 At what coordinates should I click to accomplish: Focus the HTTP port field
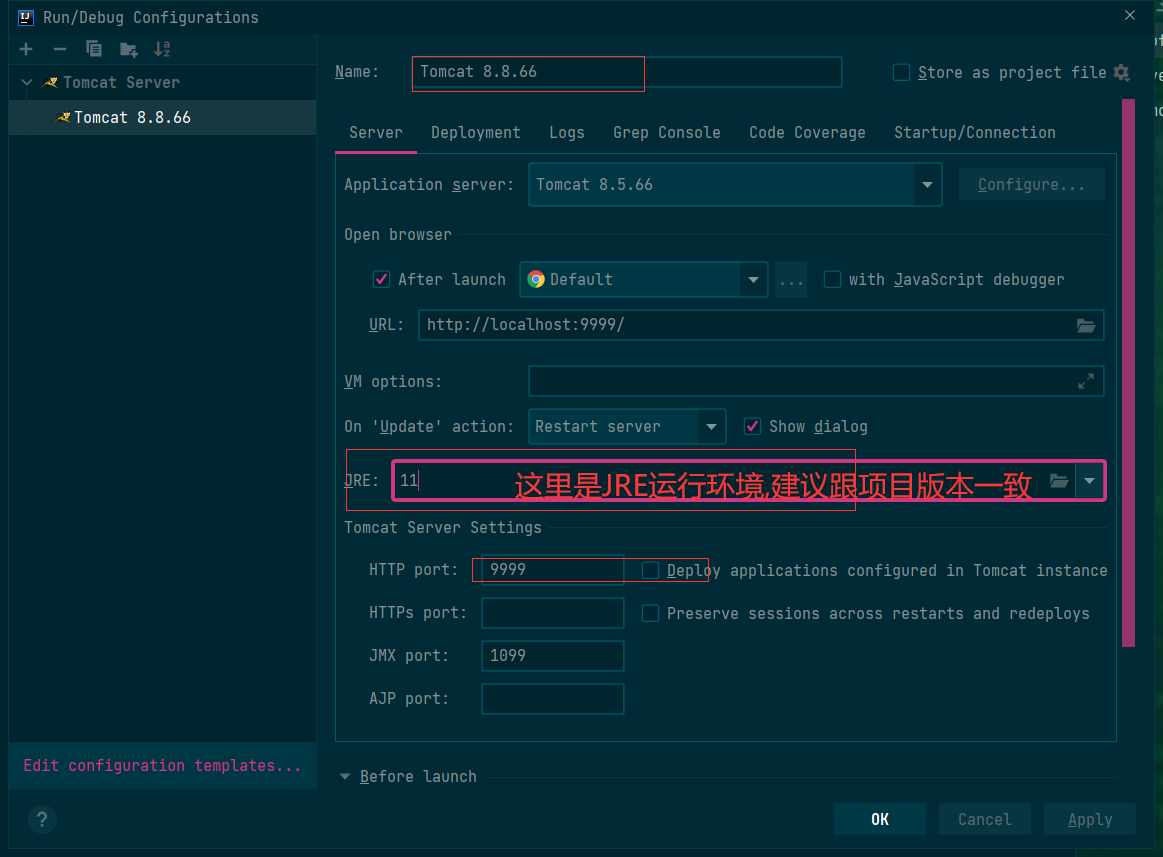553,570
